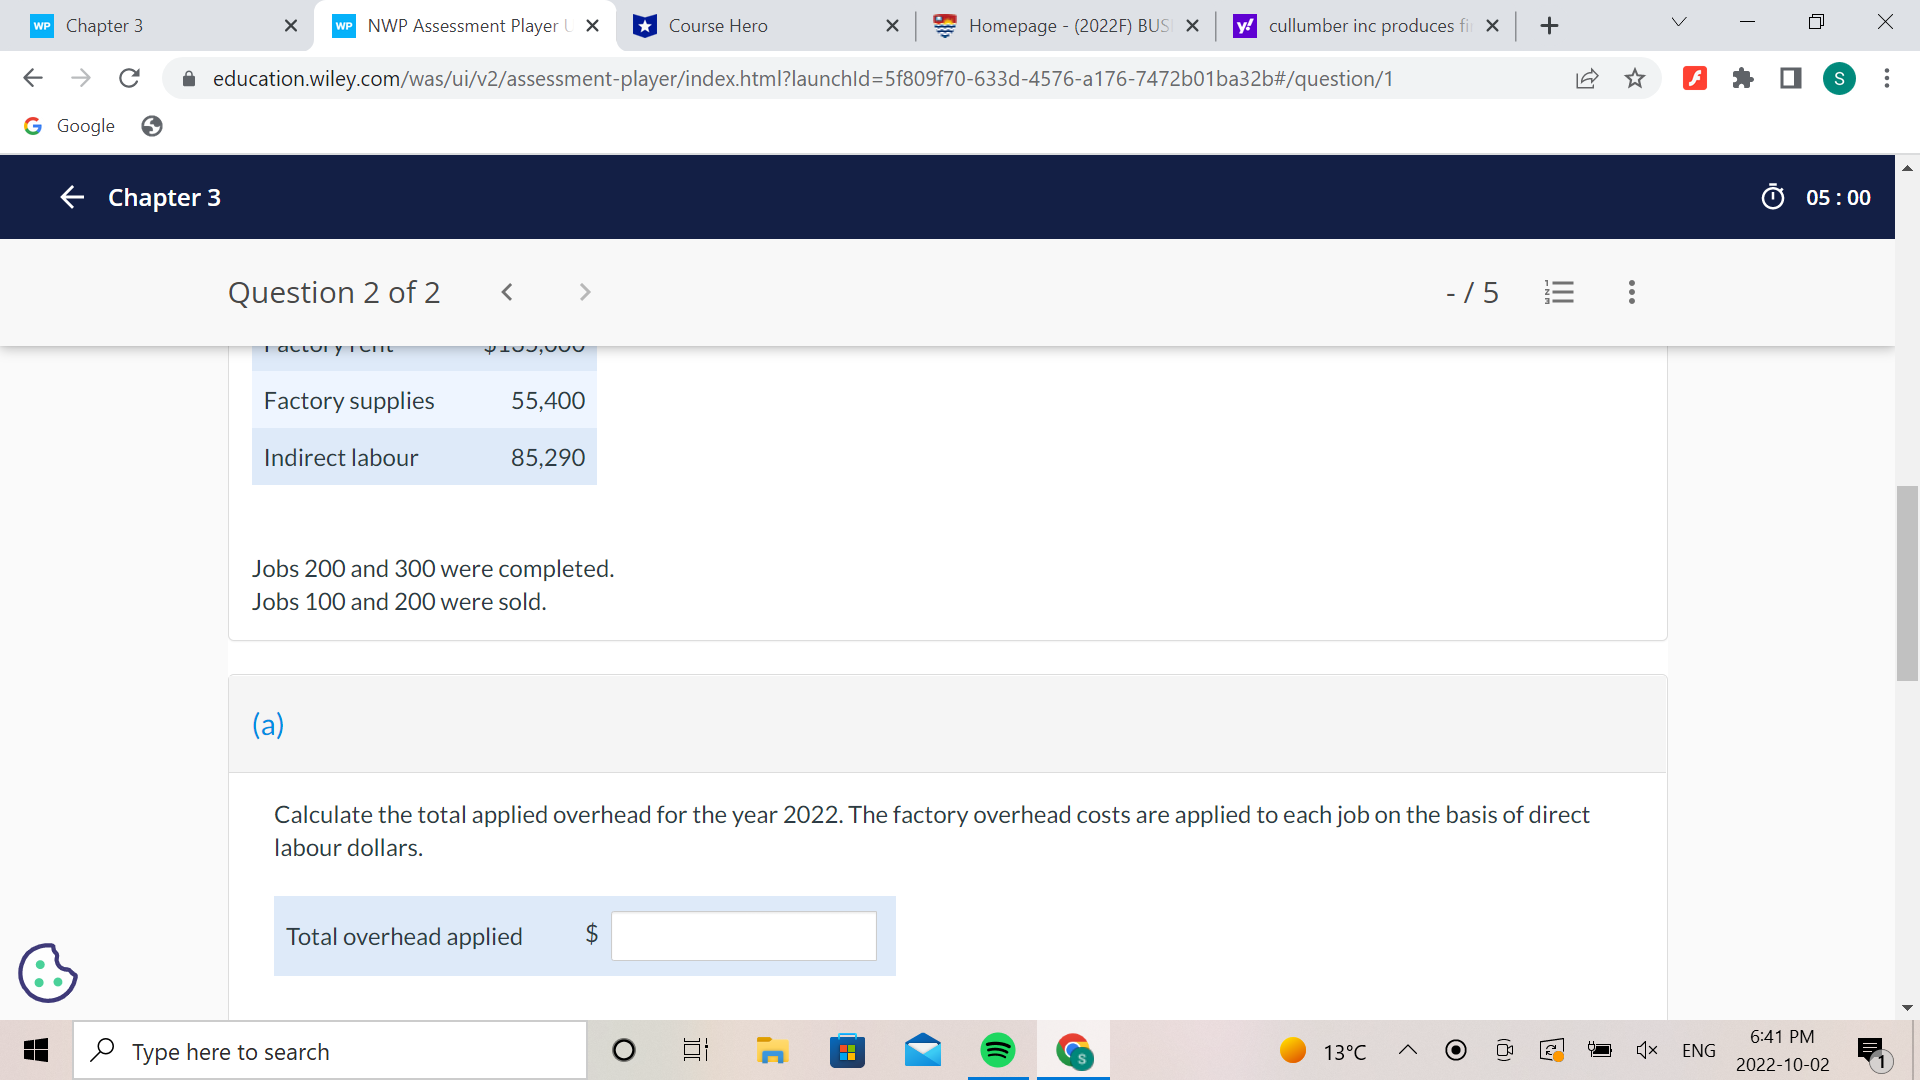This screenshot has height=1080, width=1920.
Task: Open the share icon in the address bar
Action: coord(1587,78)
